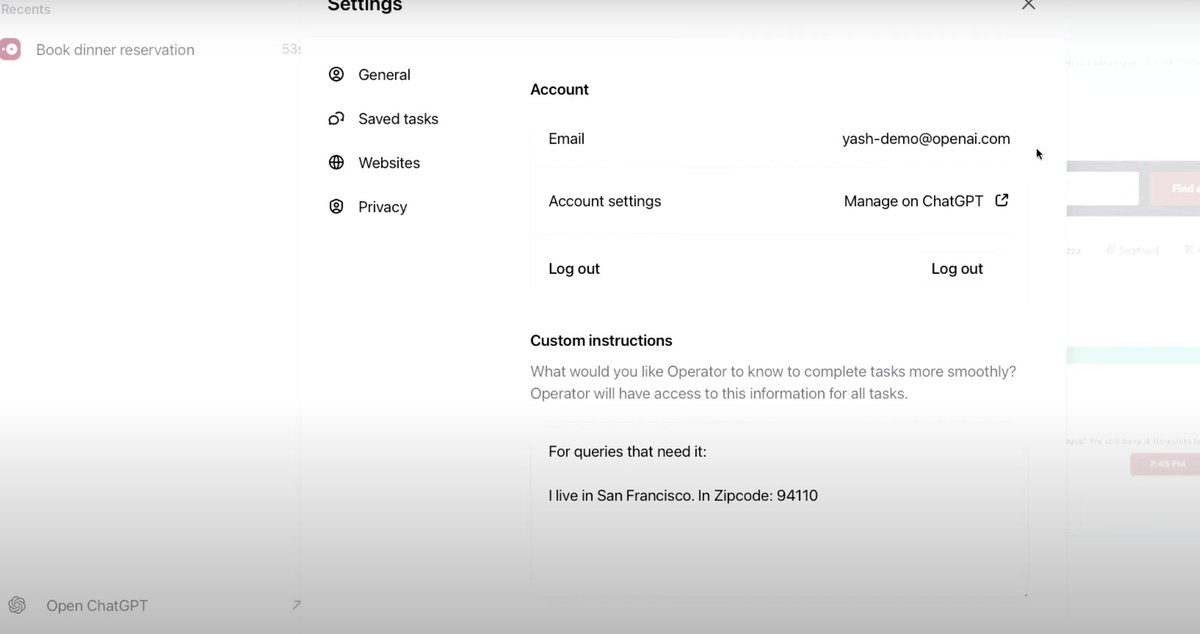Screen dimensions: 1200x634
Task: Go to the Websites settings section
Action: click(375, 163)
